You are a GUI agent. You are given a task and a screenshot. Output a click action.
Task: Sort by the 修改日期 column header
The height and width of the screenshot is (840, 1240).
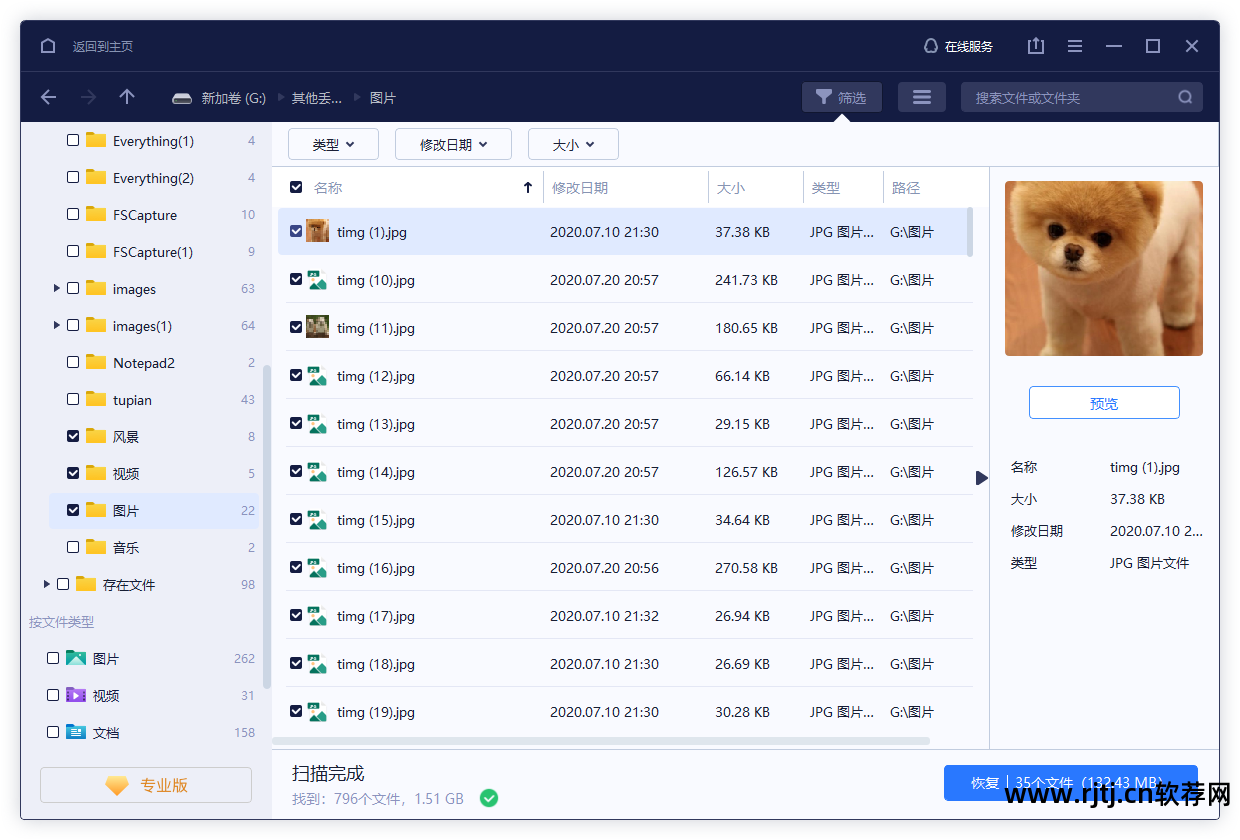tap(580, 188)
